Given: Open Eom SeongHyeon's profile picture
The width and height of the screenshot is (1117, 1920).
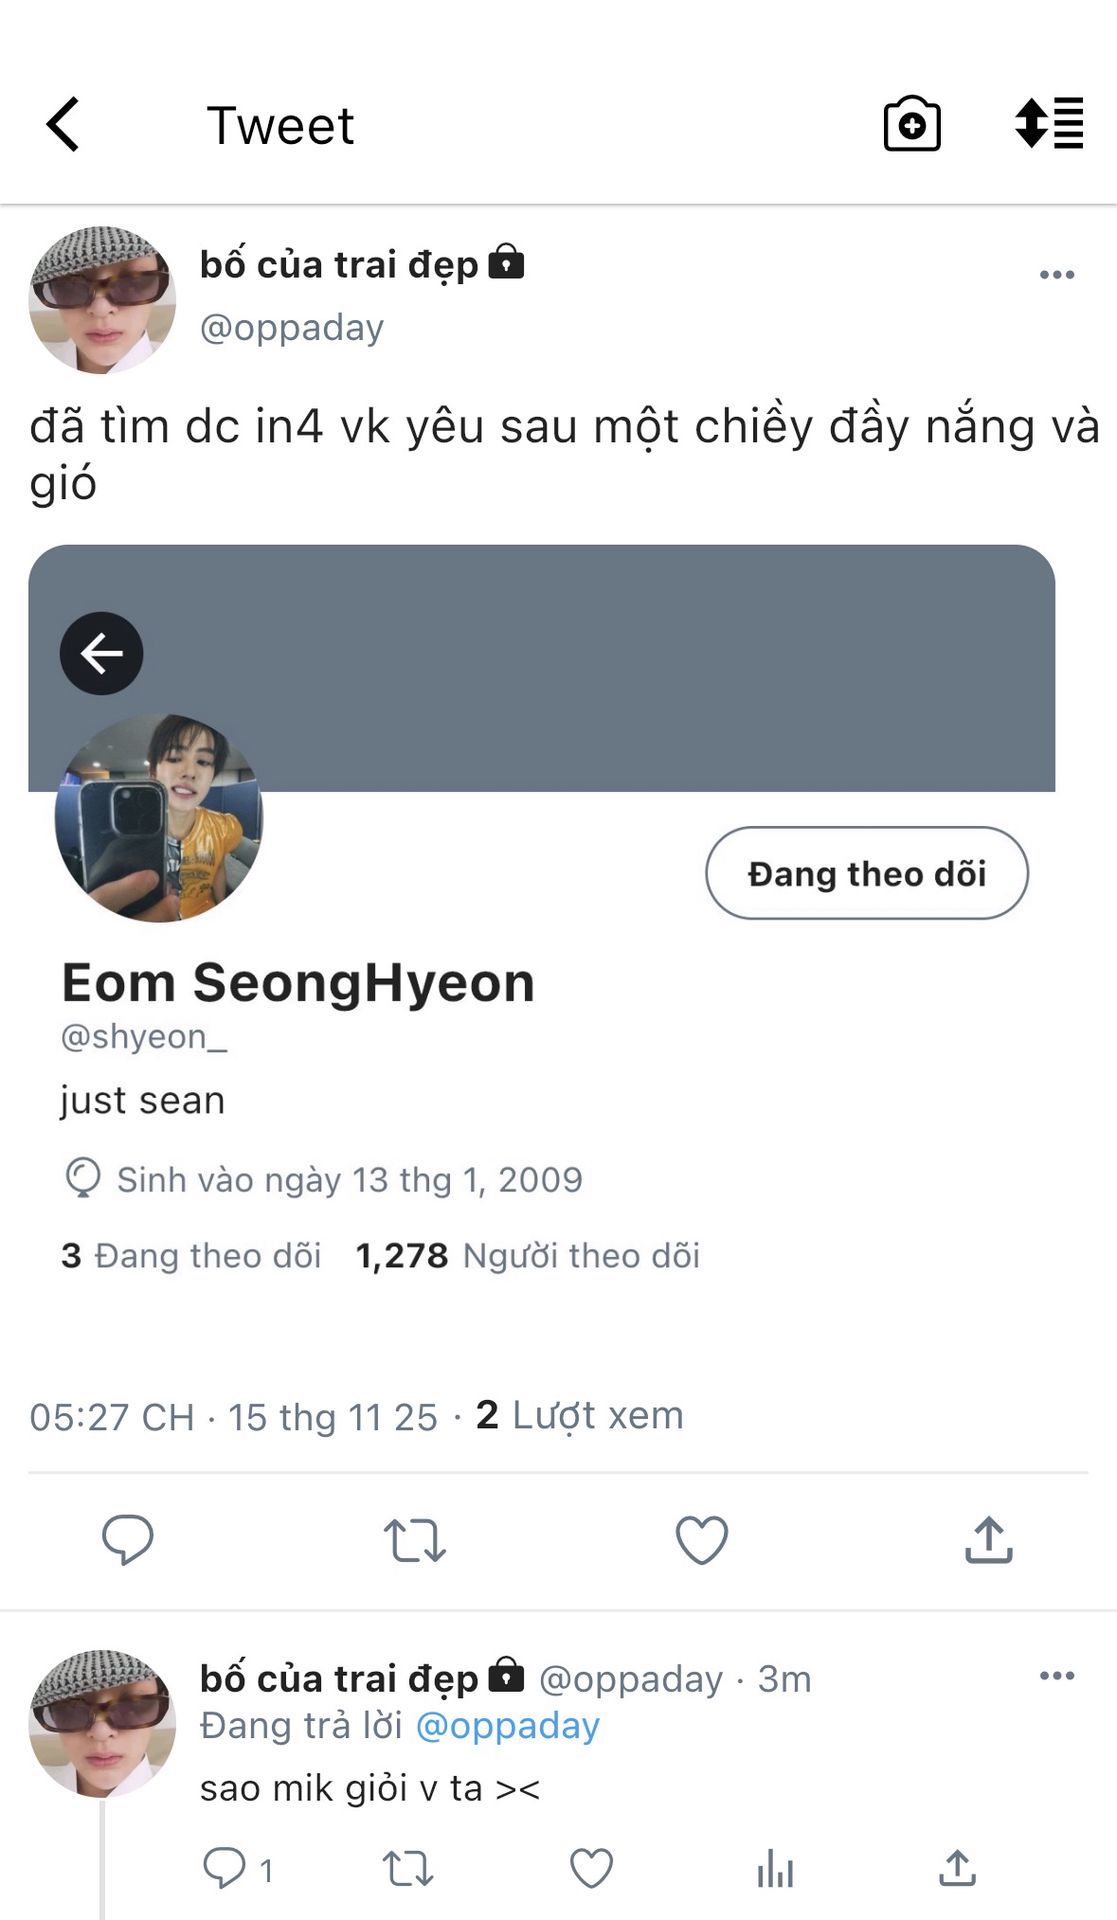Looking at the screenshot, I should pos(159,817).
